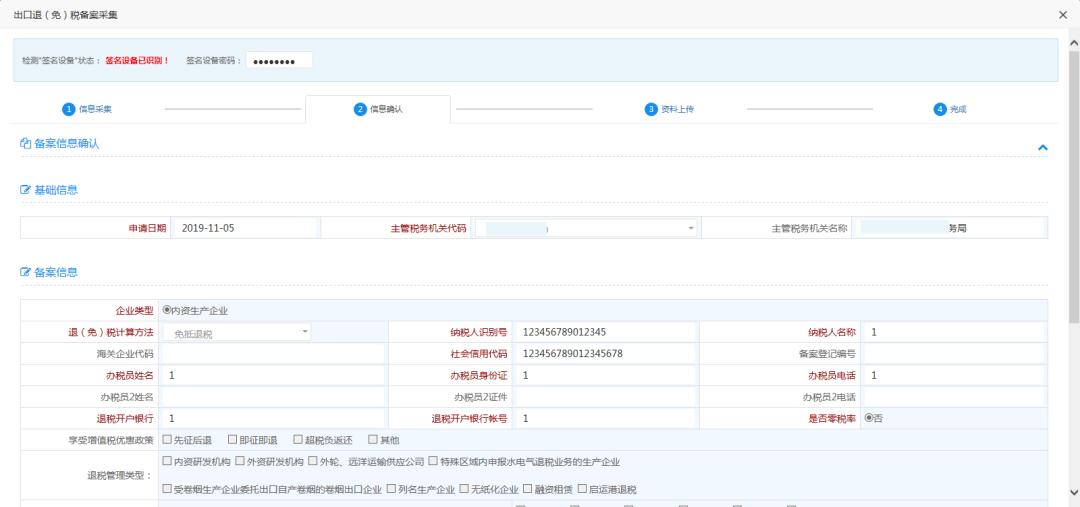Screen dimensions: 1080x507
Task: Select 否 for 是否零税率
Action: tap(869, 418)
